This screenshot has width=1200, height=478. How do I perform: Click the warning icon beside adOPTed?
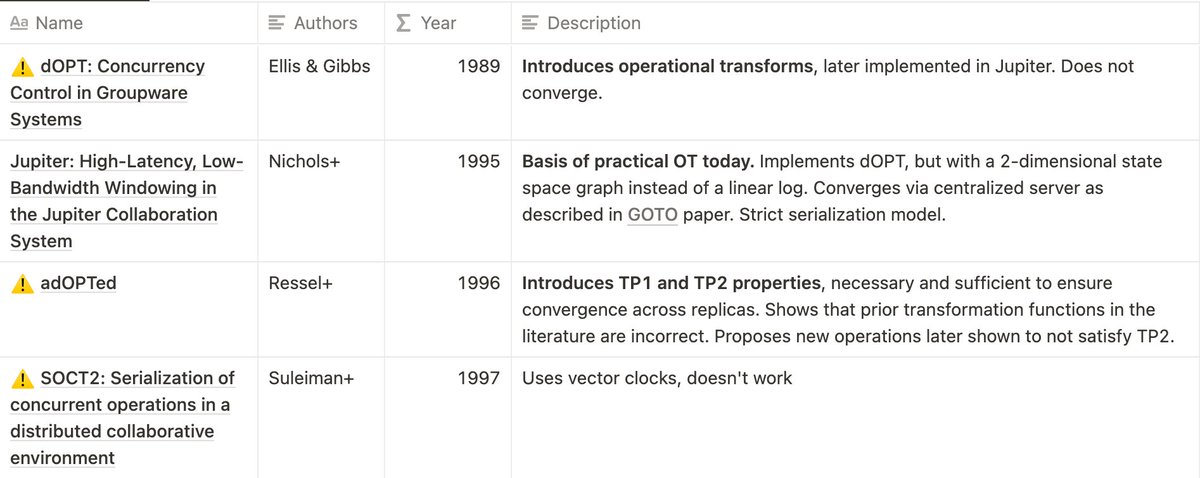[21, 284]
